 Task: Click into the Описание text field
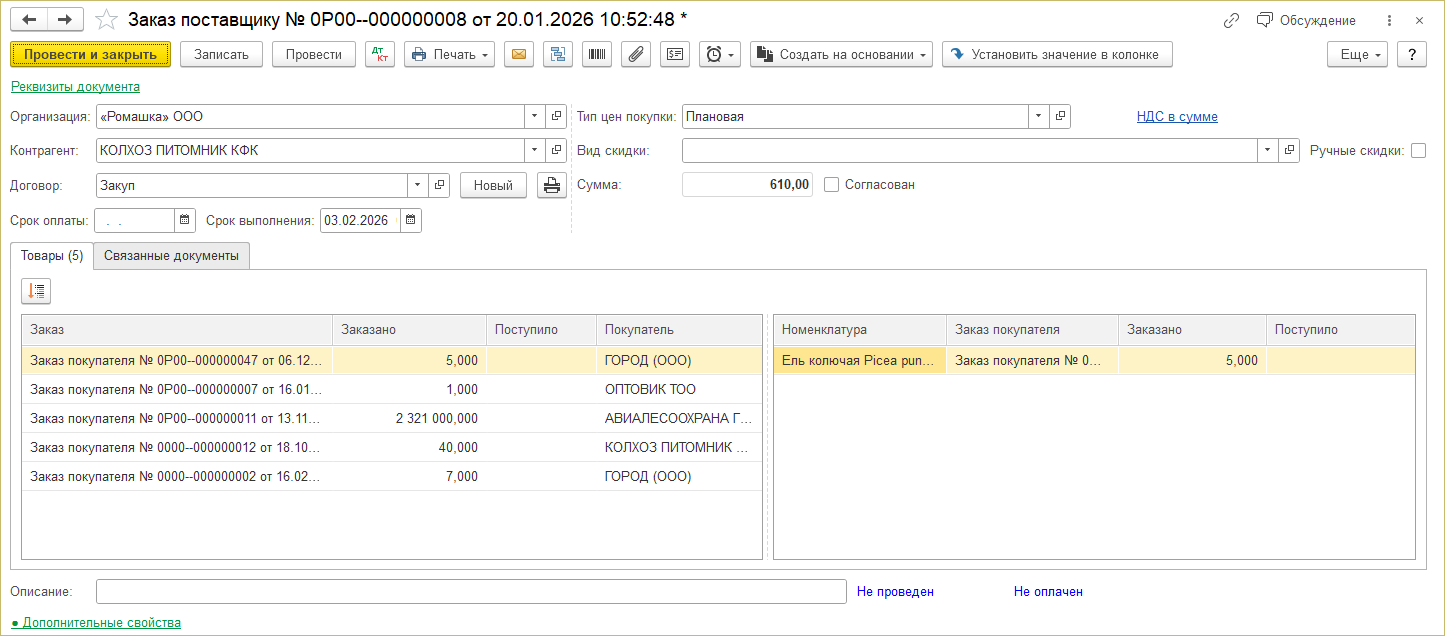471,592
